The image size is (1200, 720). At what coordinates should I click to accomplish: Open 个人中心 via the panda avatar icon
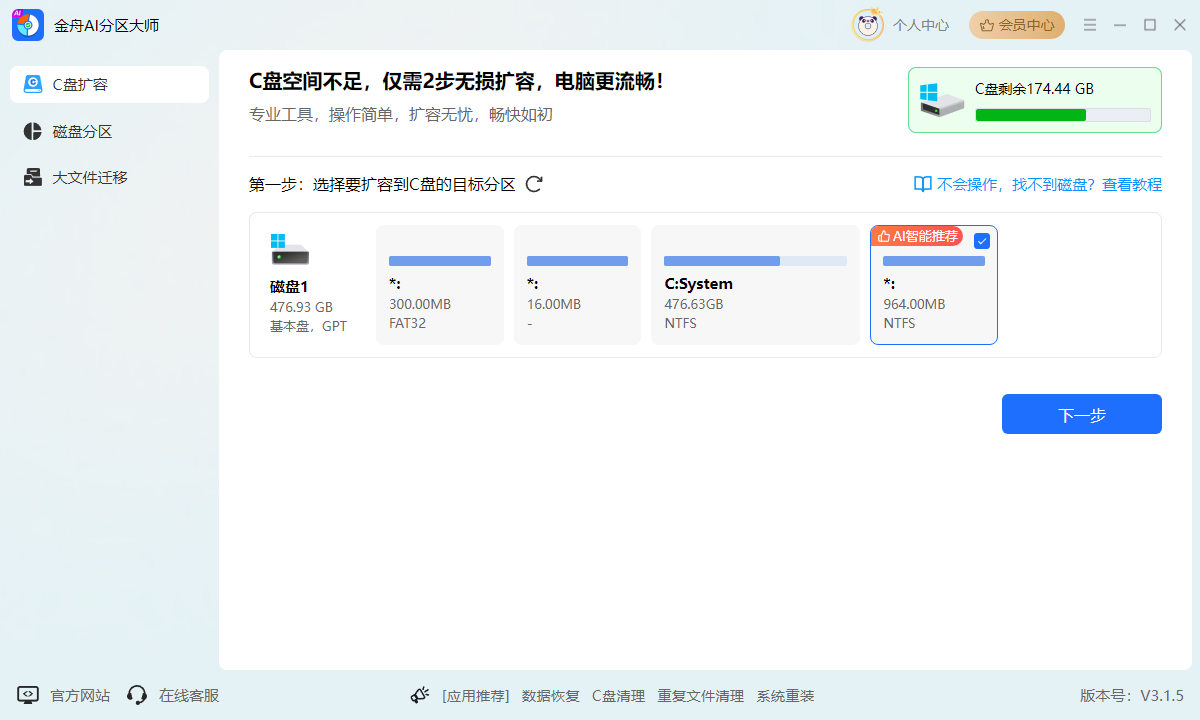coord(868,24)
